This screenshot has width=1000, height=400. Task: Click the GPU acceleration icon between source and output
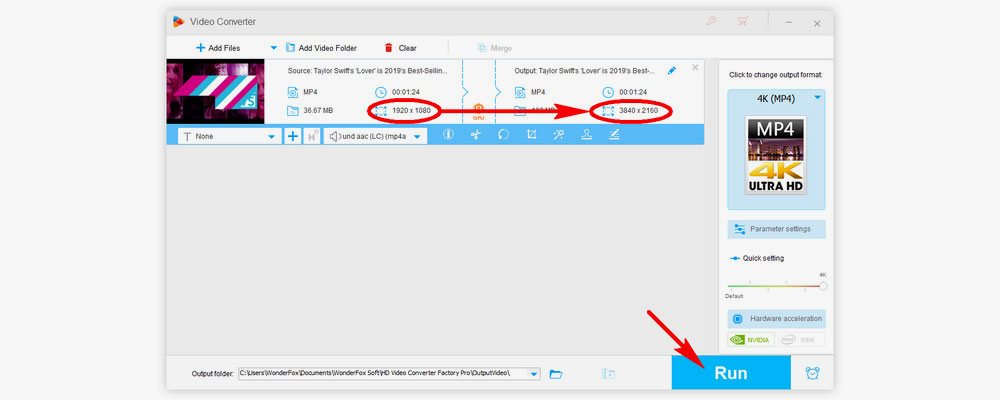click(x=479, y=112)
